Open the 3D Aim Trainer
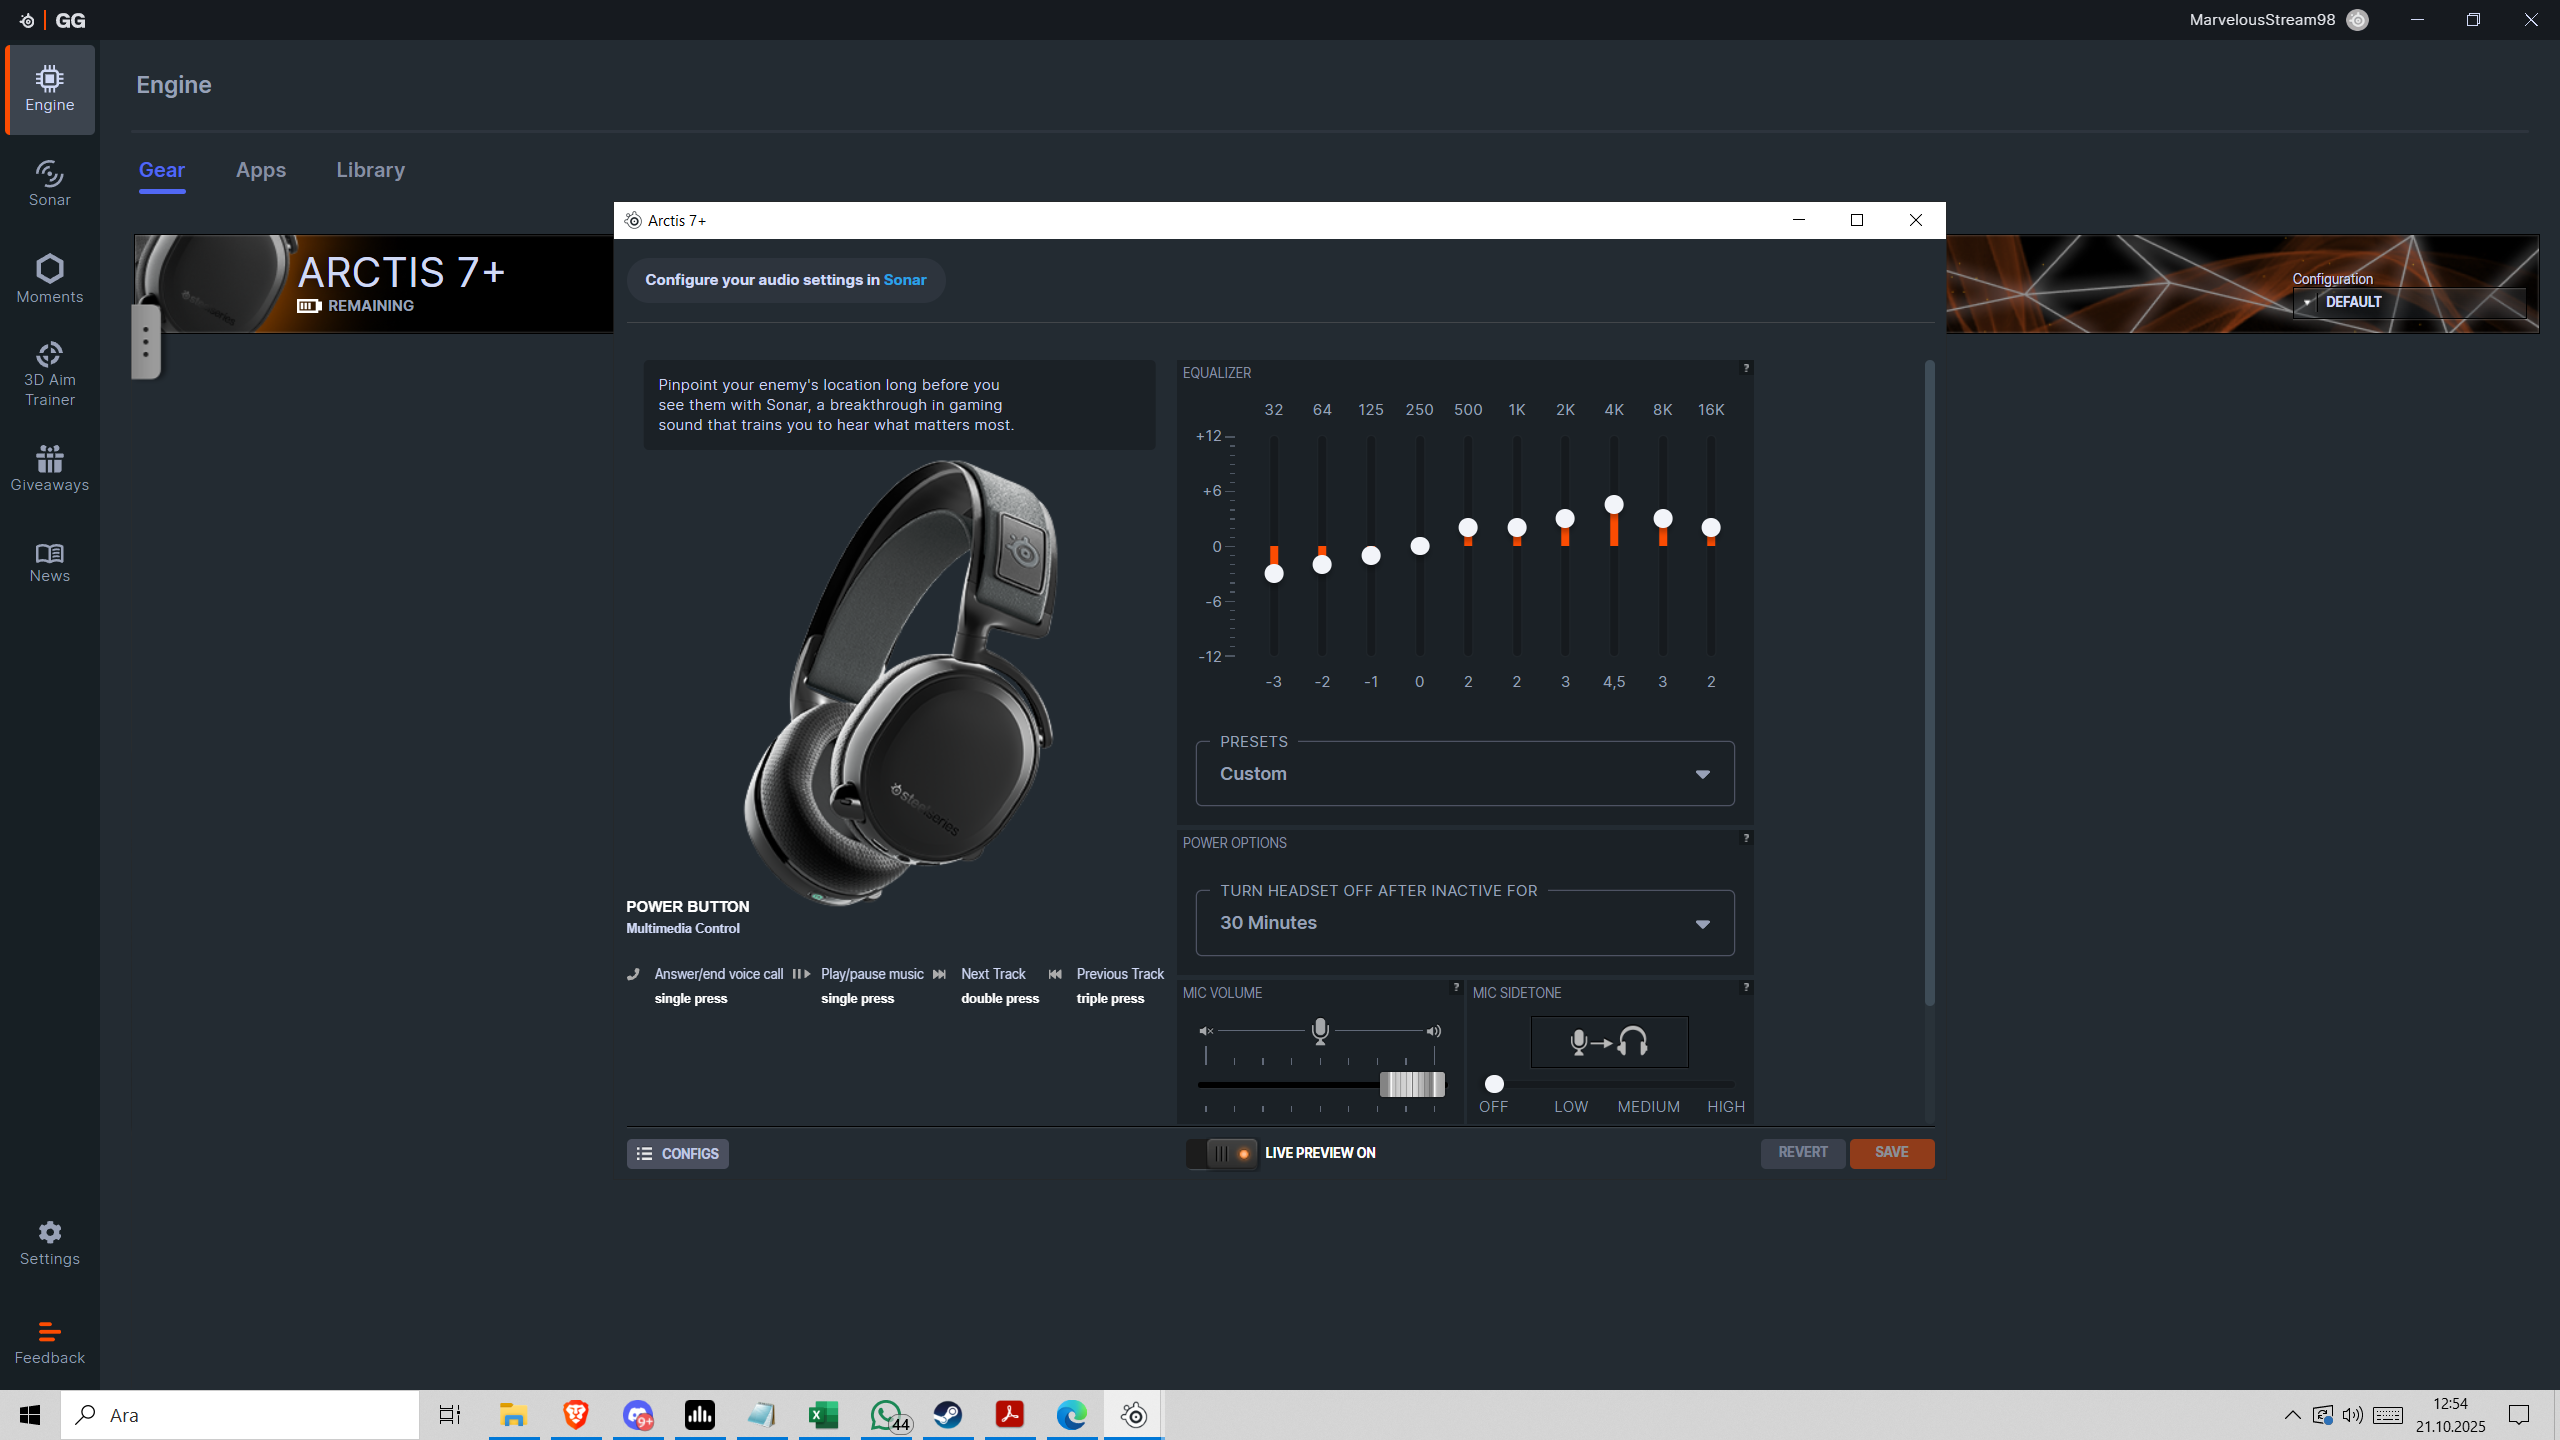This screenshot has width=2560, height=1440. (50, 374)
